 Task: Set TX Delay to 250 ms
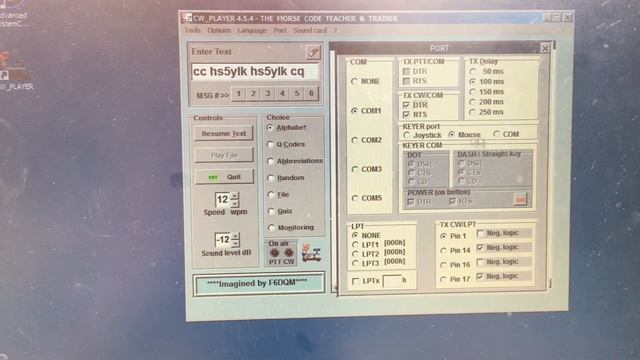coord(487,112)
